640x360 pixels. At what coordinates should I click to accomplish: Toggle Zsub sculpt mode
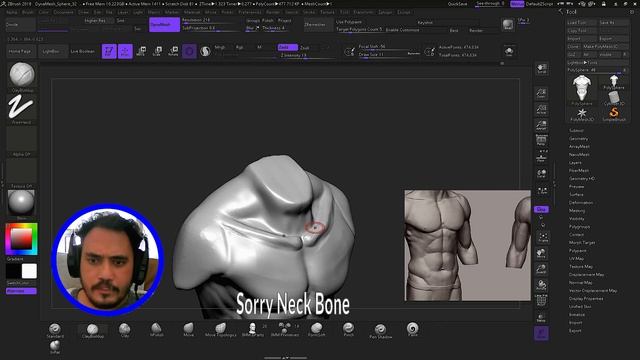click(304, 48)
